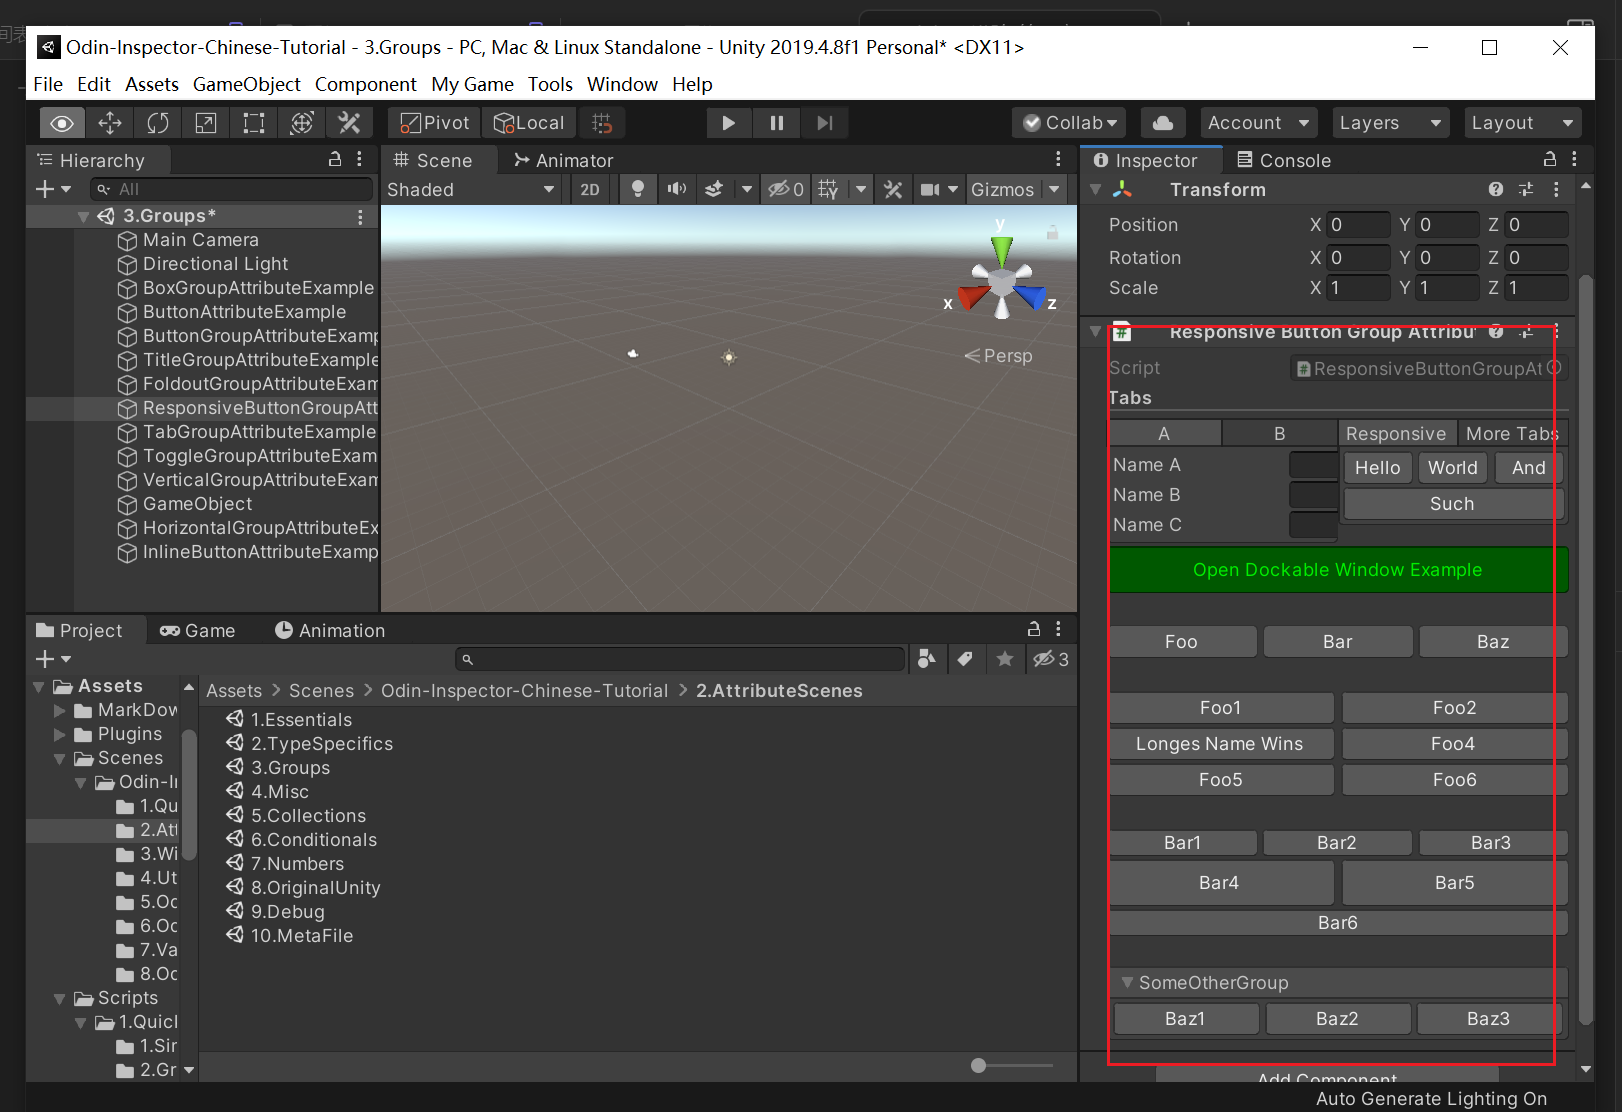Switch to the Animation tab
This screenshot has width=1622, height=1112.
click(330, 630)
